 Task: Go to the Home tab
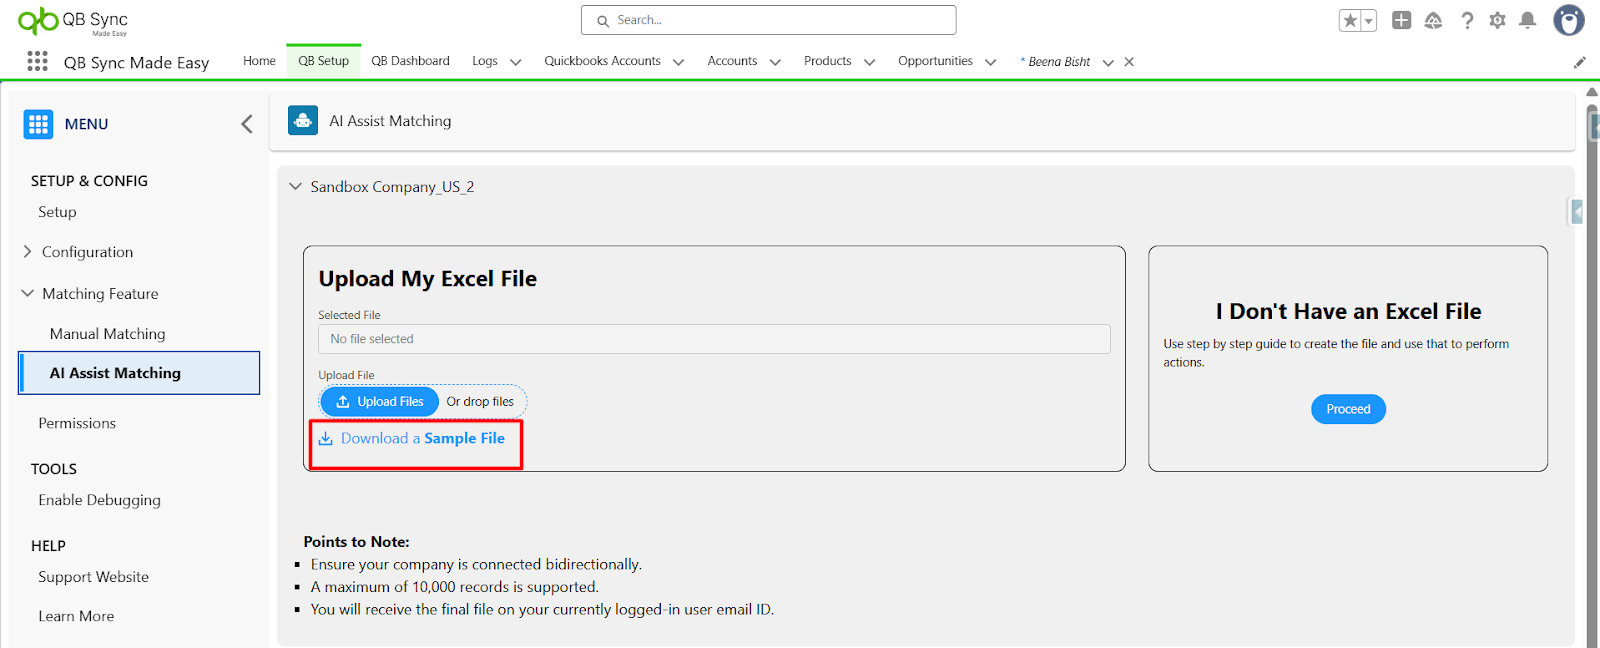[259, 61]
